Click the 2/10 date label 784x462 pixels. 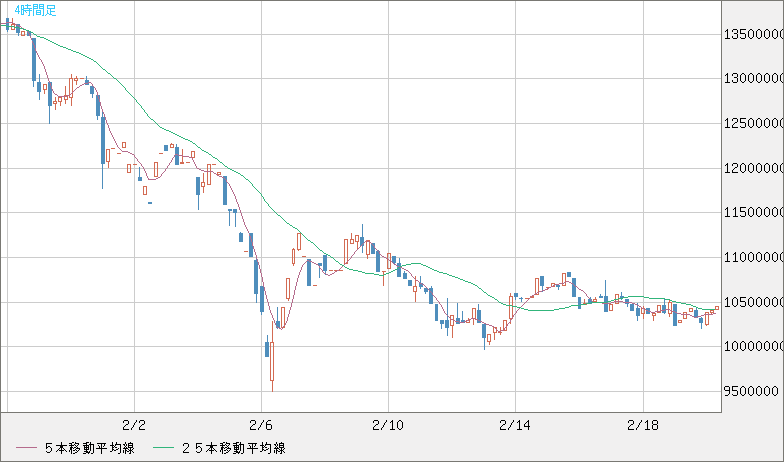pyautogui.click(x=388, y=426)
